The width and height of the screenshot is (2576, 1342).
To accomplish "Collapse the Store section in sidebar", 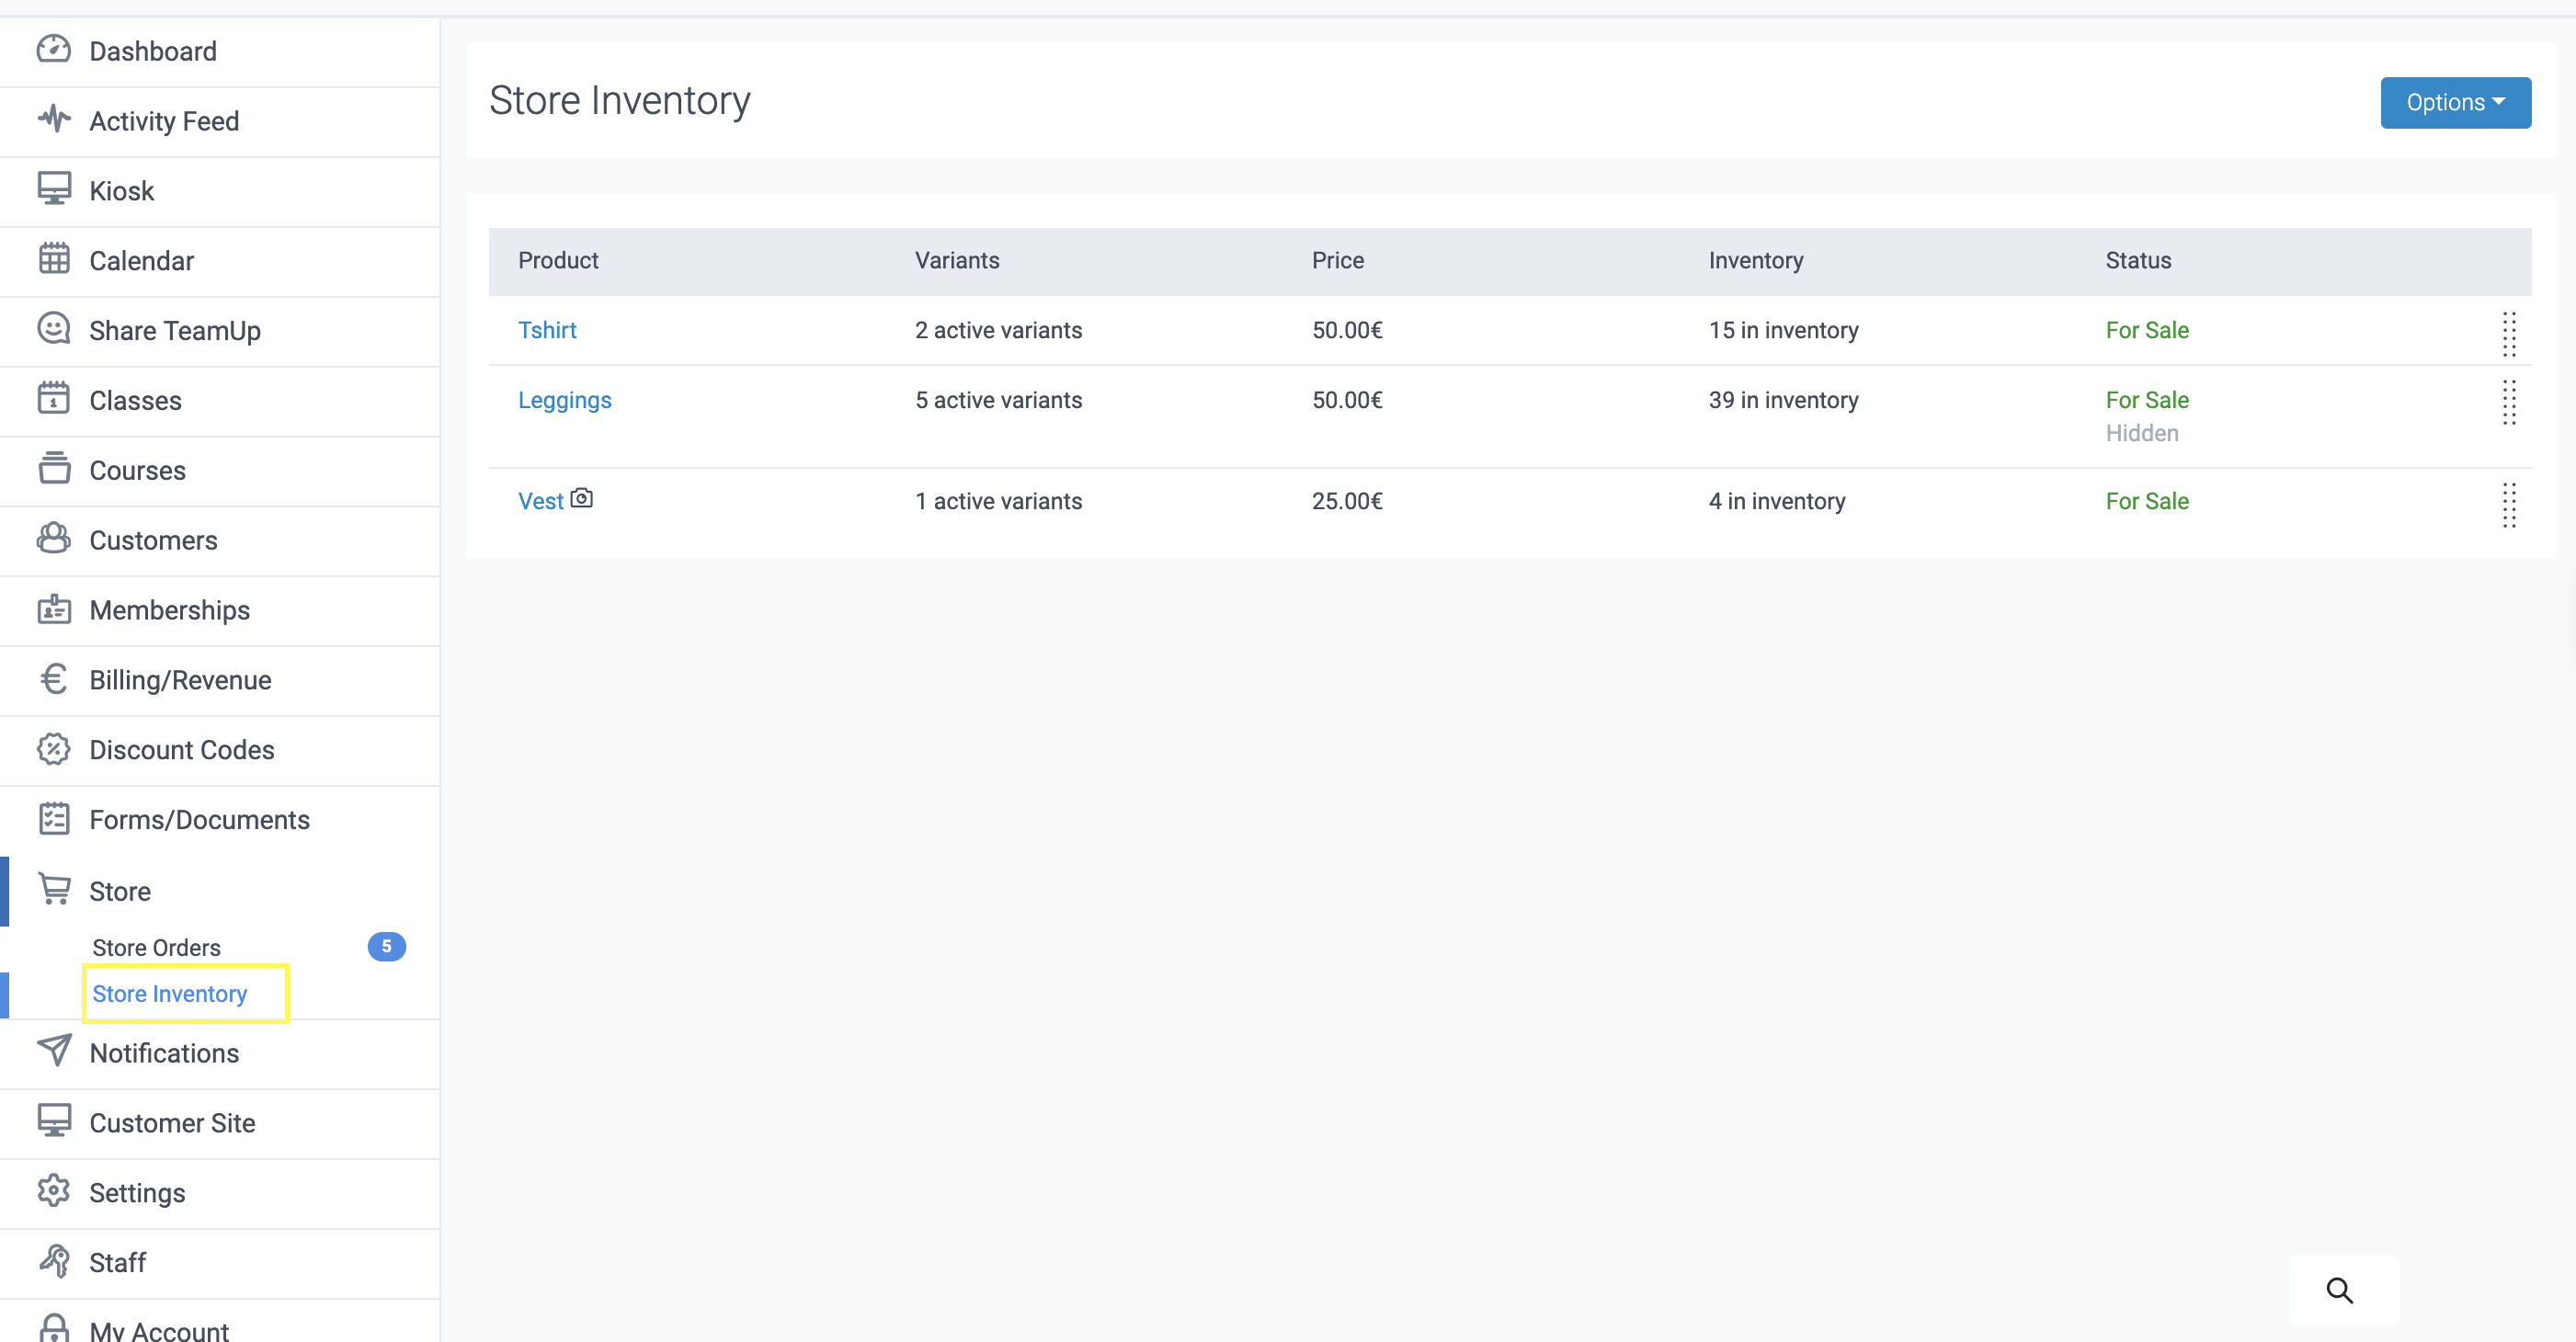I will point(120,890).
